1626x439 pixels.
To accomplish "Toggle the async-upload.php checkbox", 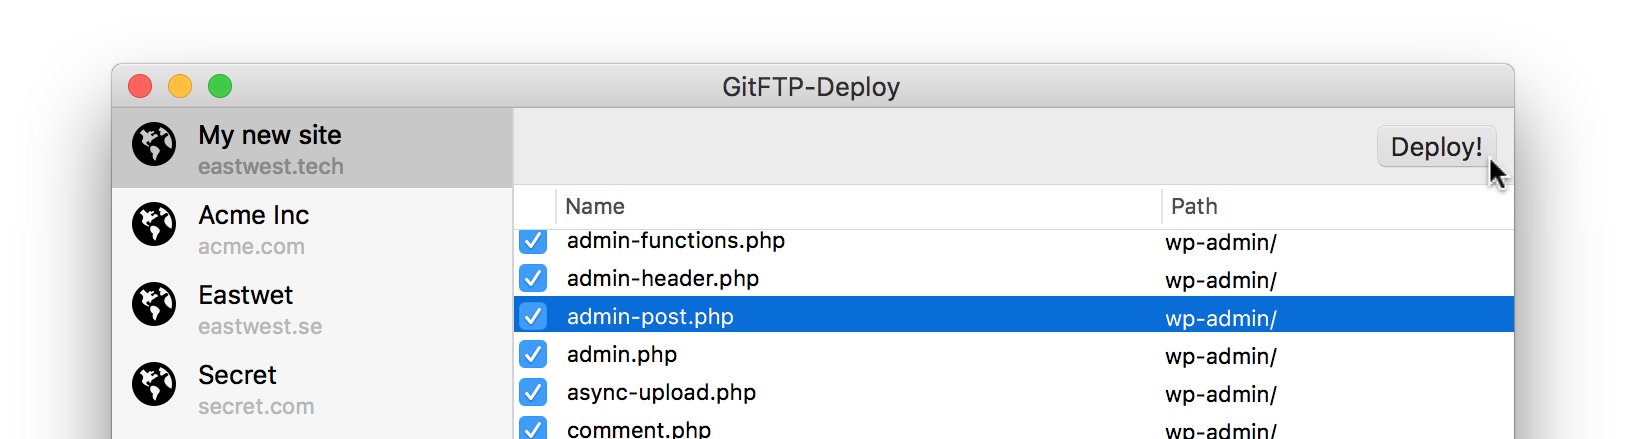I will pos(533,392).
